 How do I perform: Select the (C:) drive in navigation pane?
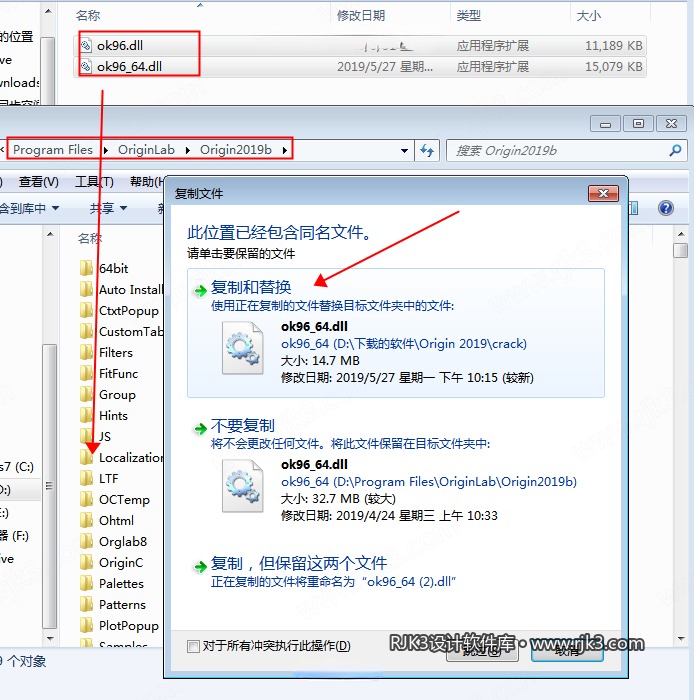(17, 467)
